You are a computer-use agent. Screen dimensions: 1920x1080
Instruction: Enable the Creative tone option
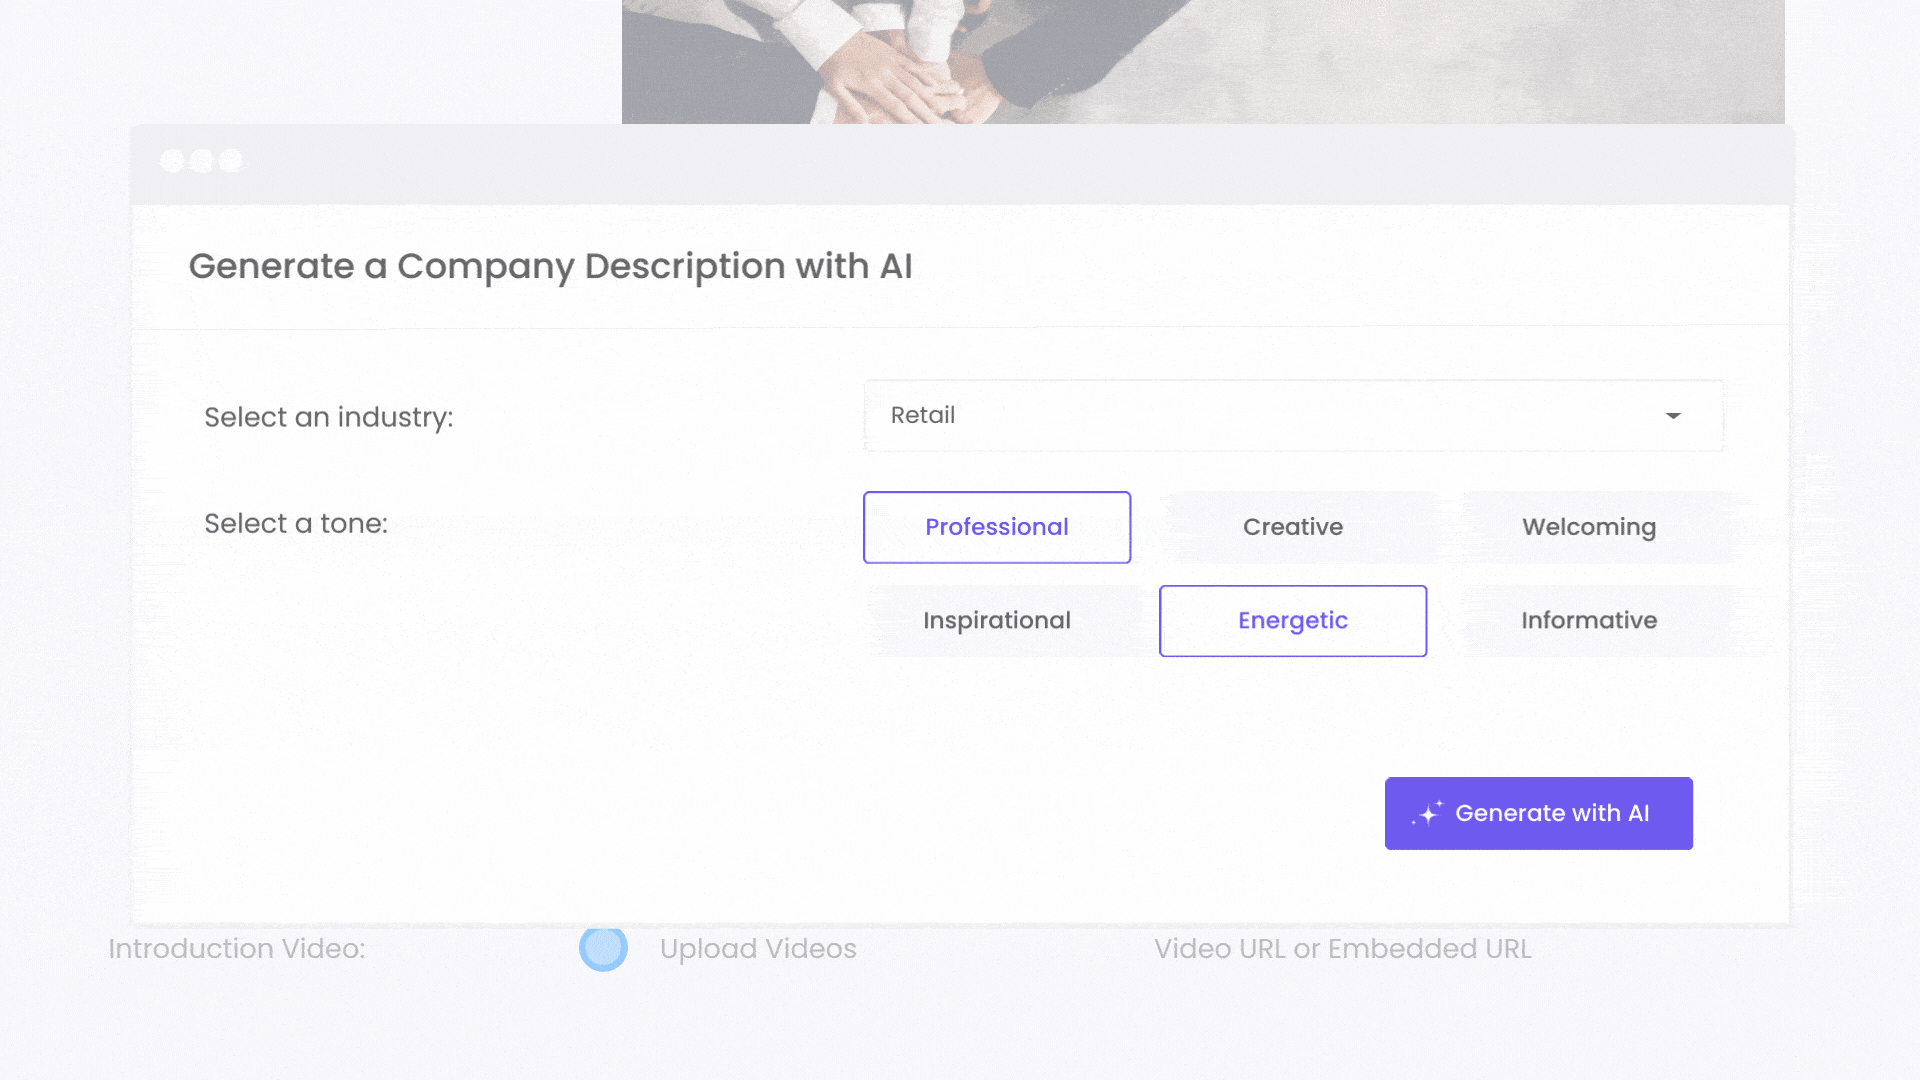[x=1292, y=527]
